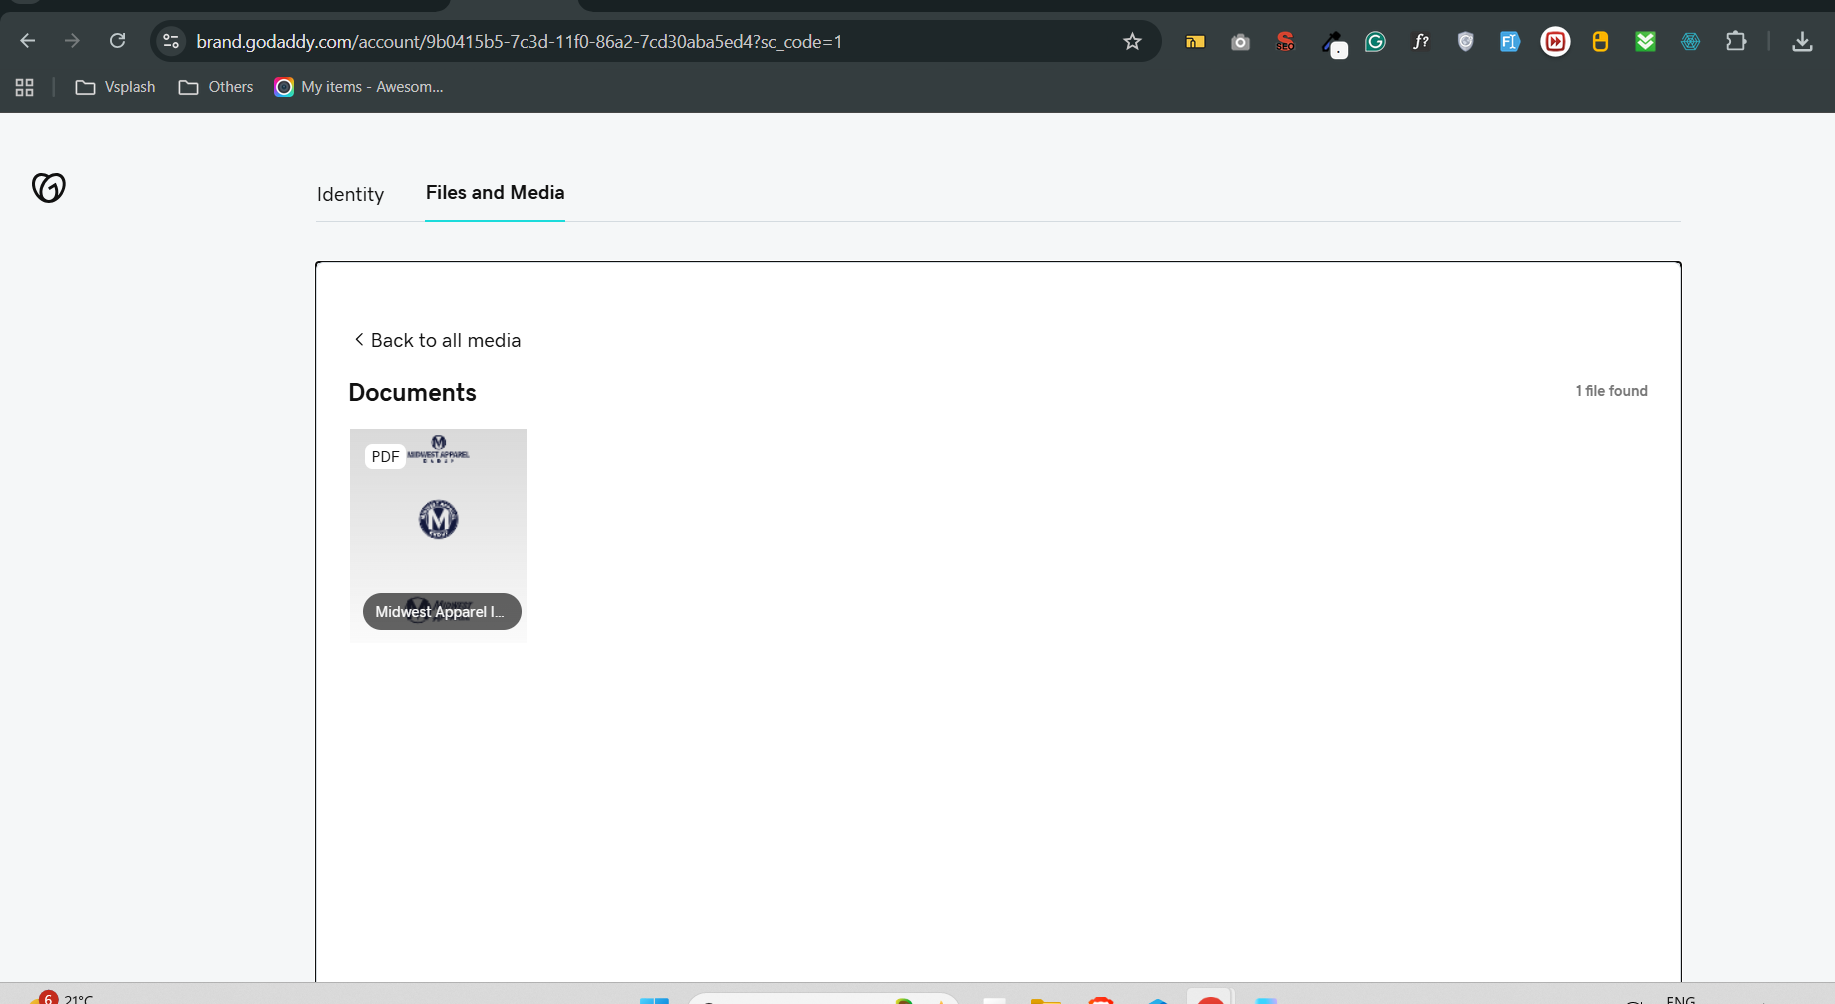Open the browser Extensions puzzle menu
The image size is (1835, 1004).
point(1736,41)
